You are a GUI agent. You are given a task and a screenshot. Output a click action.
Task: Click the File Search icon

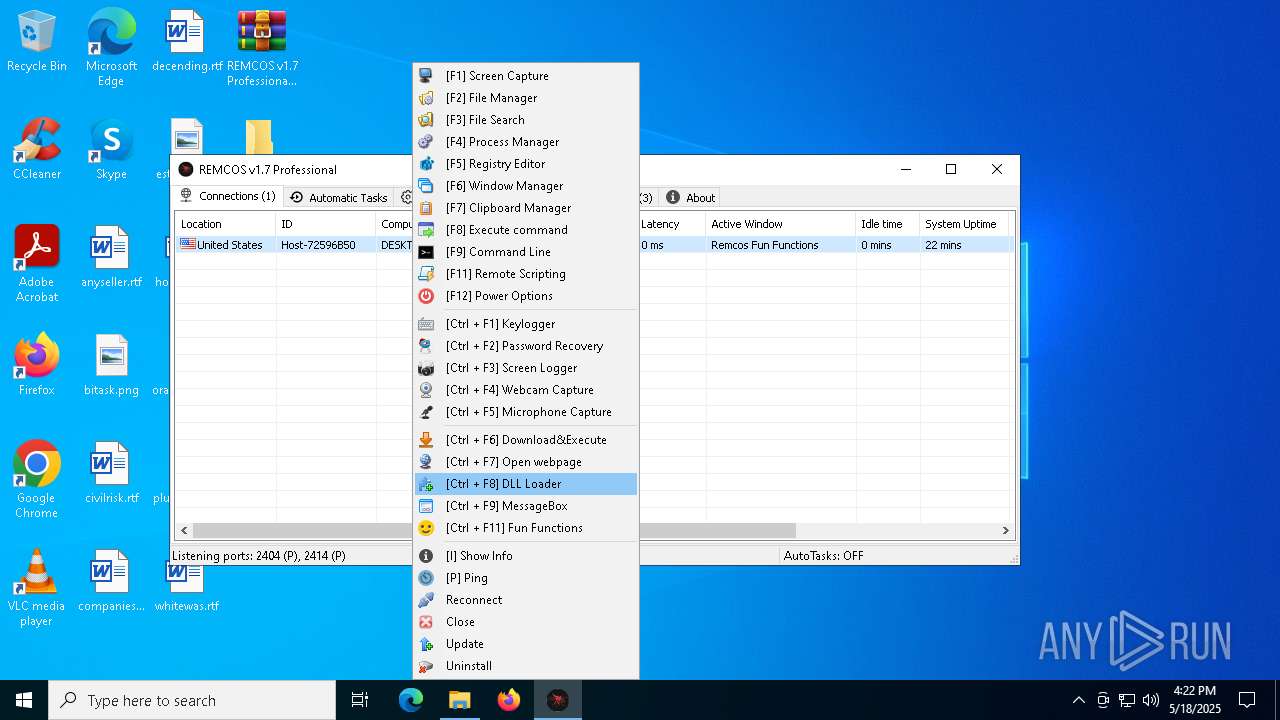426,120
